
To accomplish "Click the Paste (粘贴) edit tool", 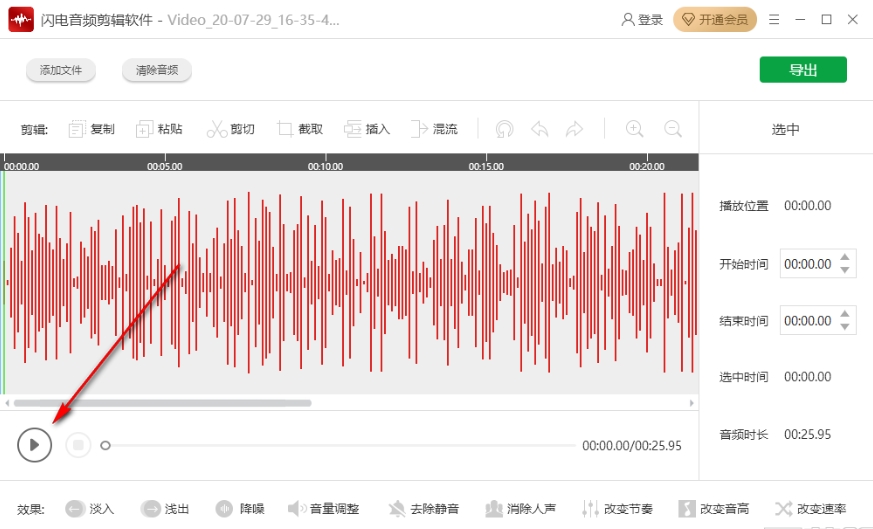I will click(159, 129).
